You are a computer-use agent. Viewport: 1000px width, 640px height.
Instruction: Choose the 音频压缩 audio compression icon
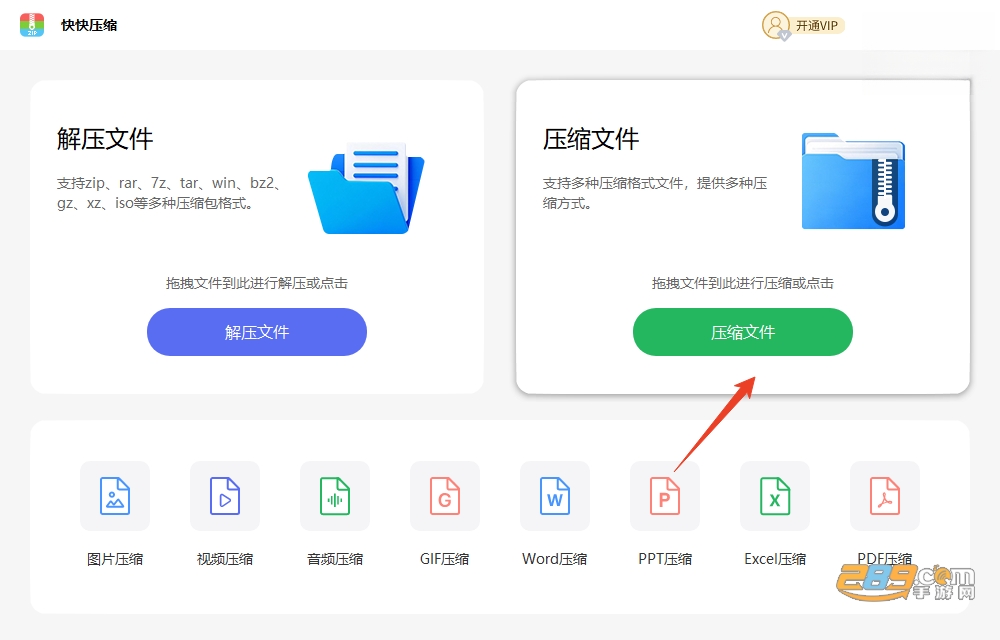(335, 496)
